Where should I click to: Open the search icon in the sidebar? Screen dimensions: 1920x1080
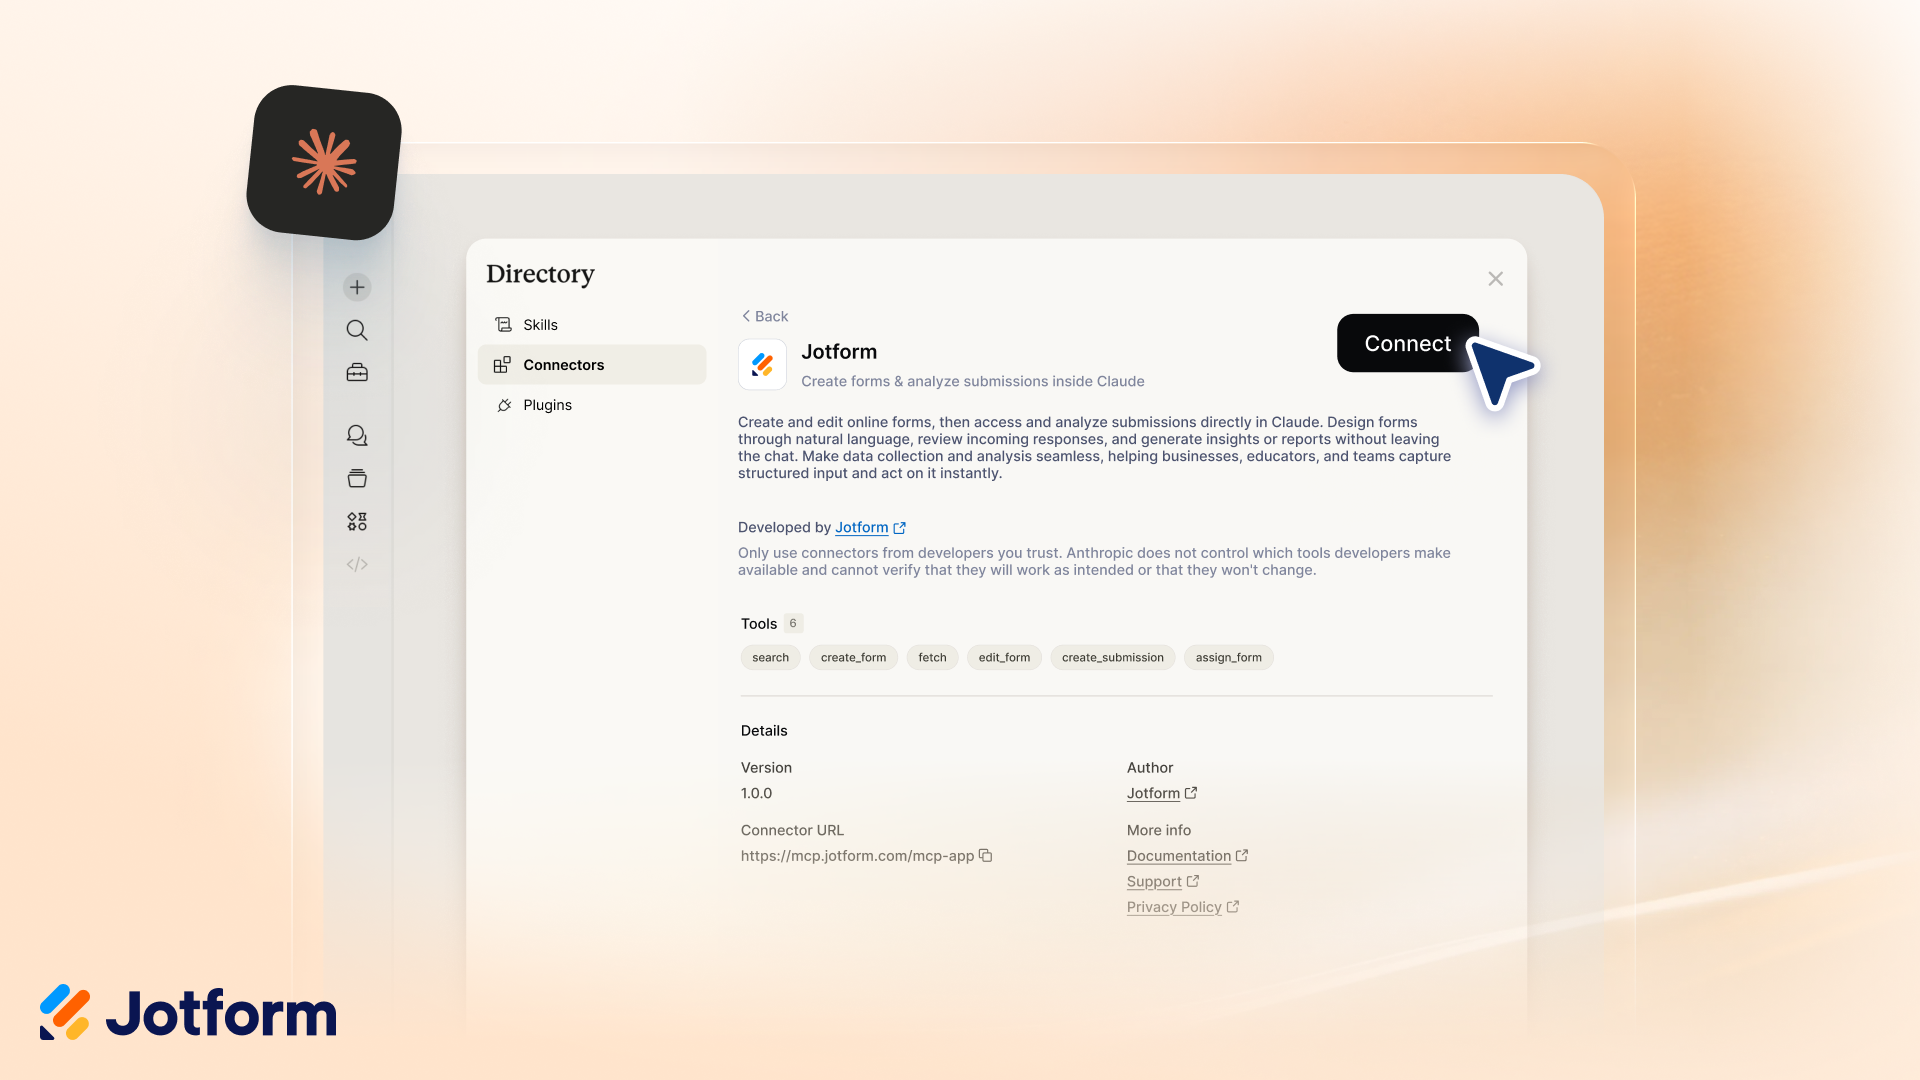pos(357,330)
